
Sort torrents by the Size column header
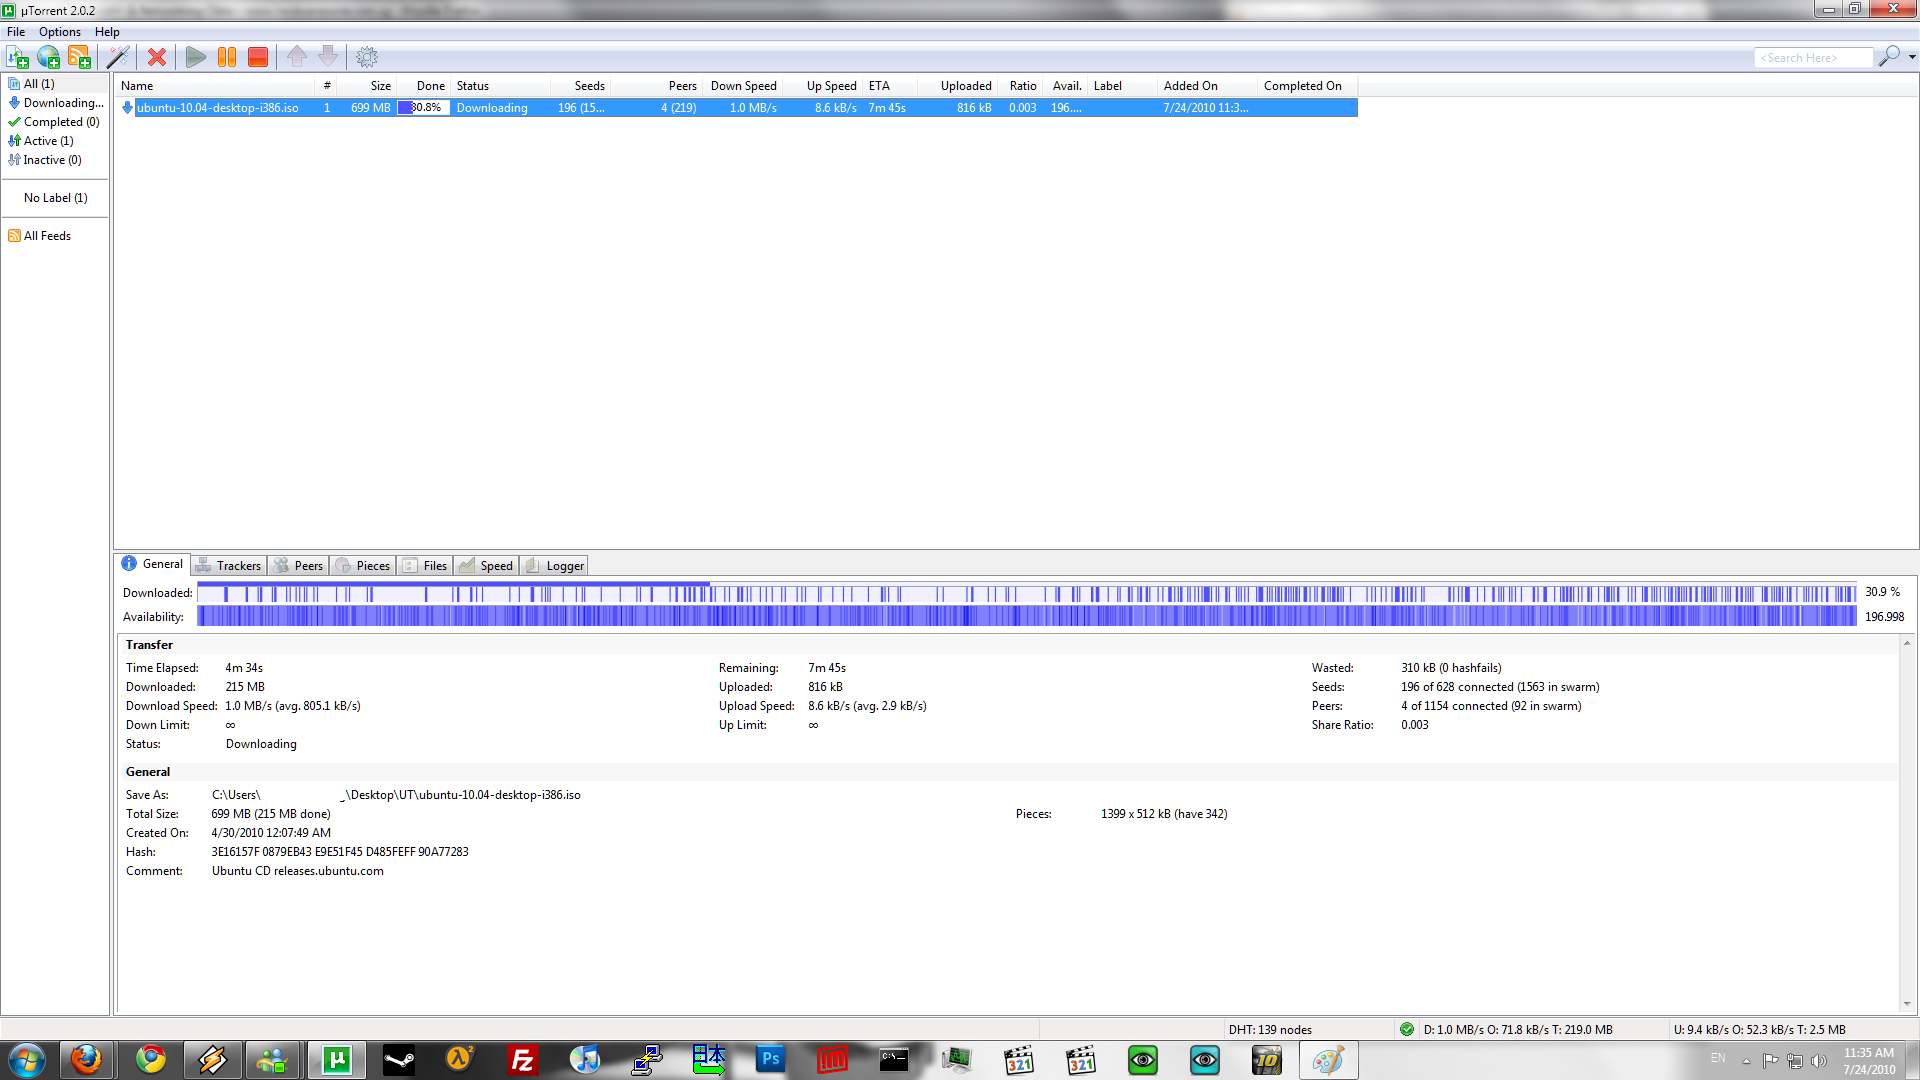[367, 86]
